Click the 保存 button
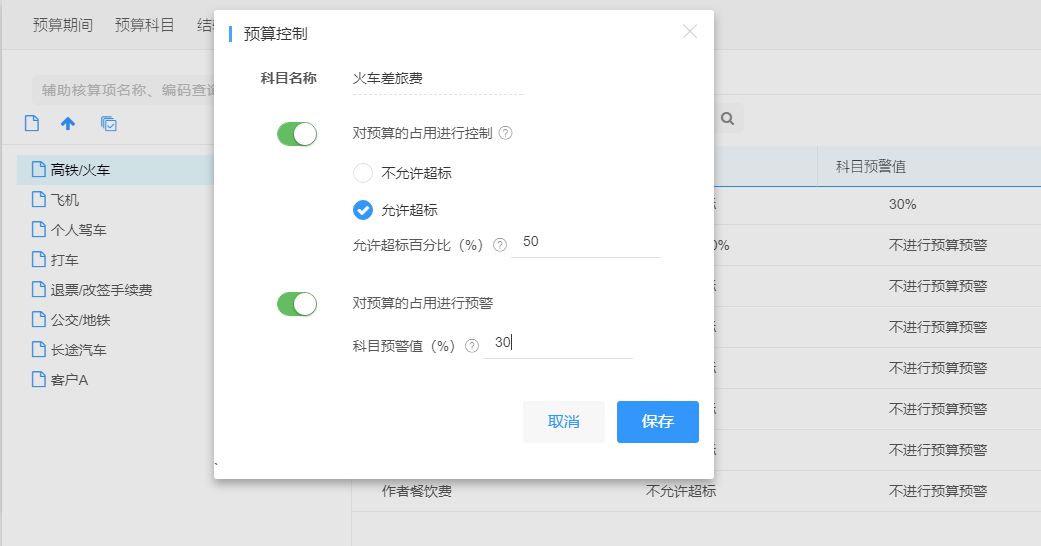Screen dimensions: 1041x546 [658, 422]
